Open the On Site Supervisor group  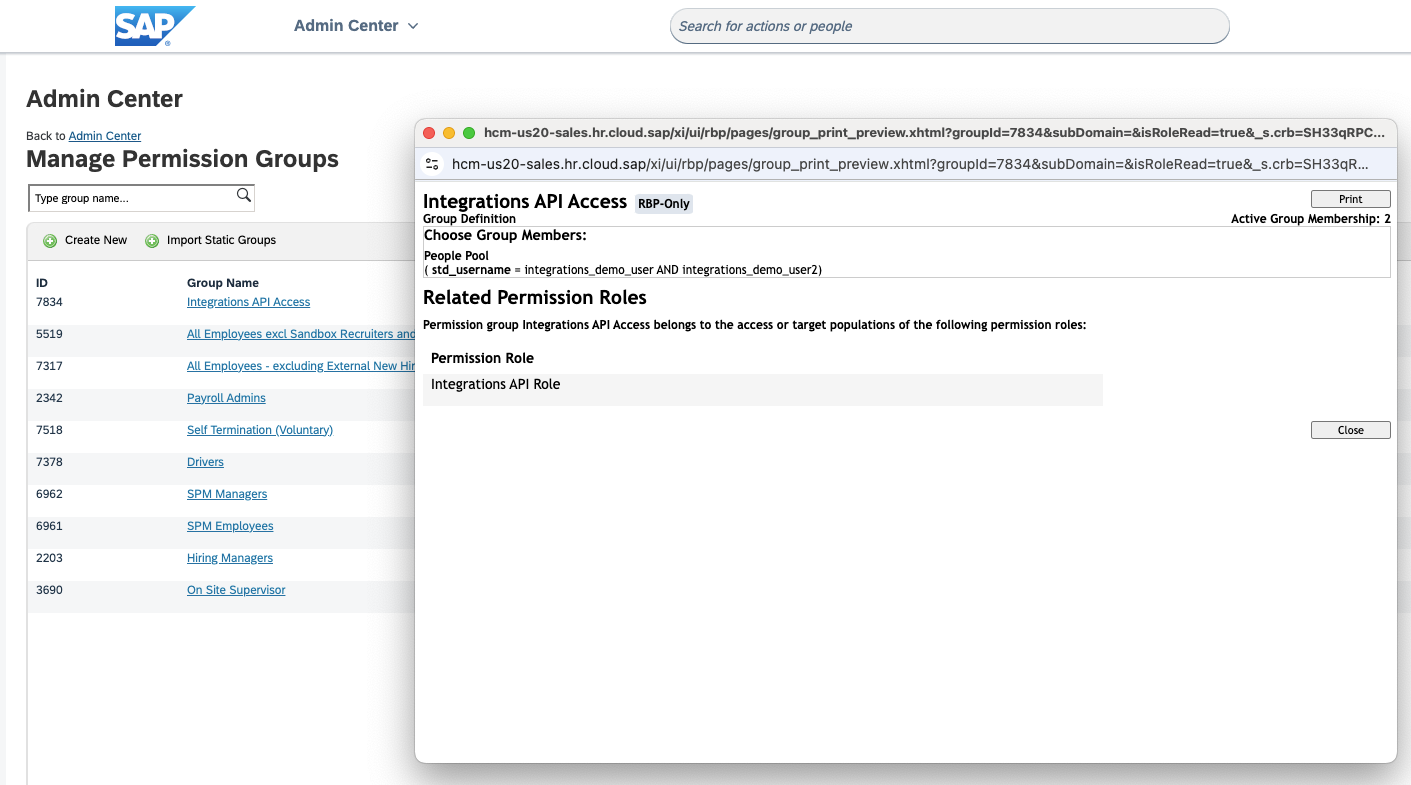pyautogui.click(x=236, y=590)
